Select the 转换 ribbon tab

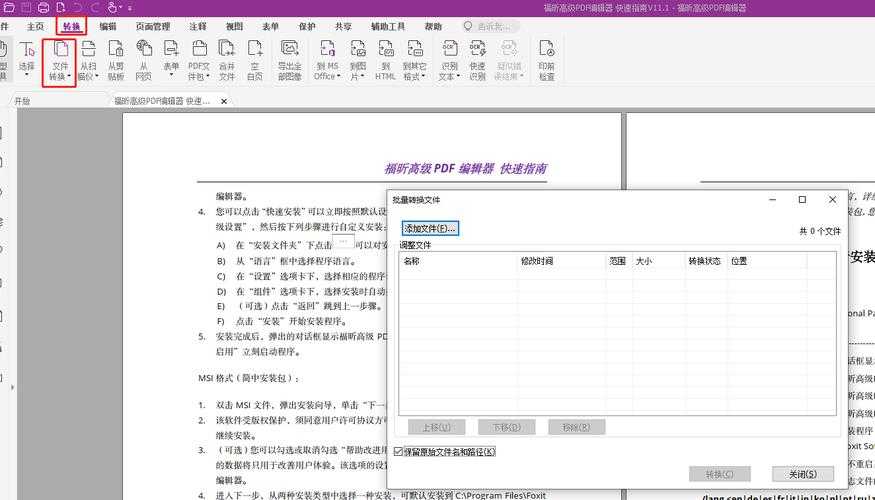point(71,26)
